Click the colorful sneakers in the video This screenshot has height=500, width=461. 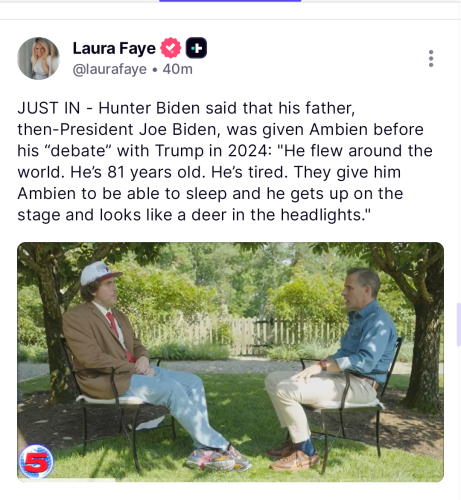218,458
